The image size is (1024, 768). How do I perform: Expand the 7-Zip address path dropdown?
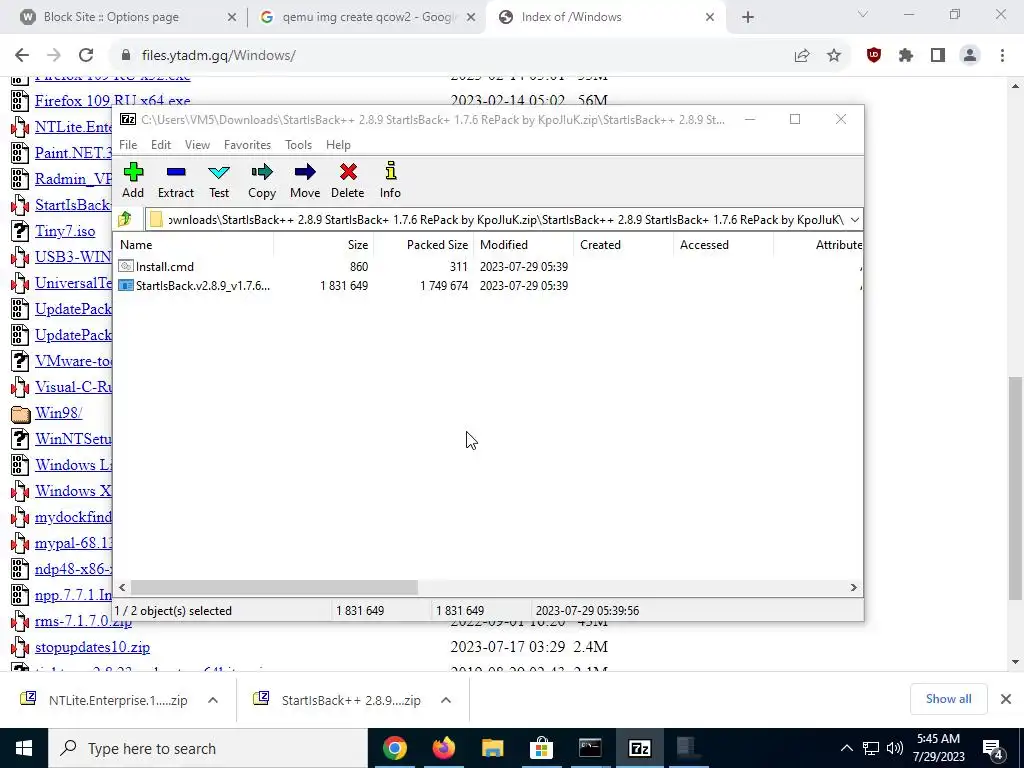854,219
